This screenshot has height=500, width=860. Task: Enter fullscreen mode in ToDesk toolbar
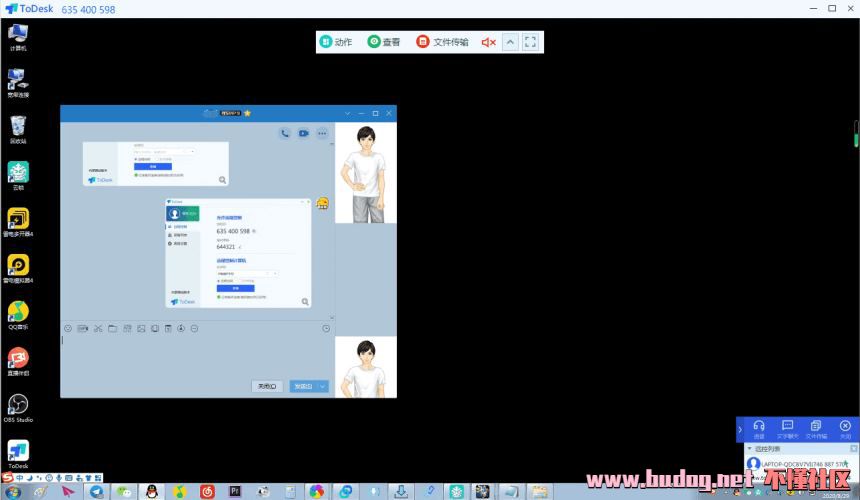click(530, 42)
